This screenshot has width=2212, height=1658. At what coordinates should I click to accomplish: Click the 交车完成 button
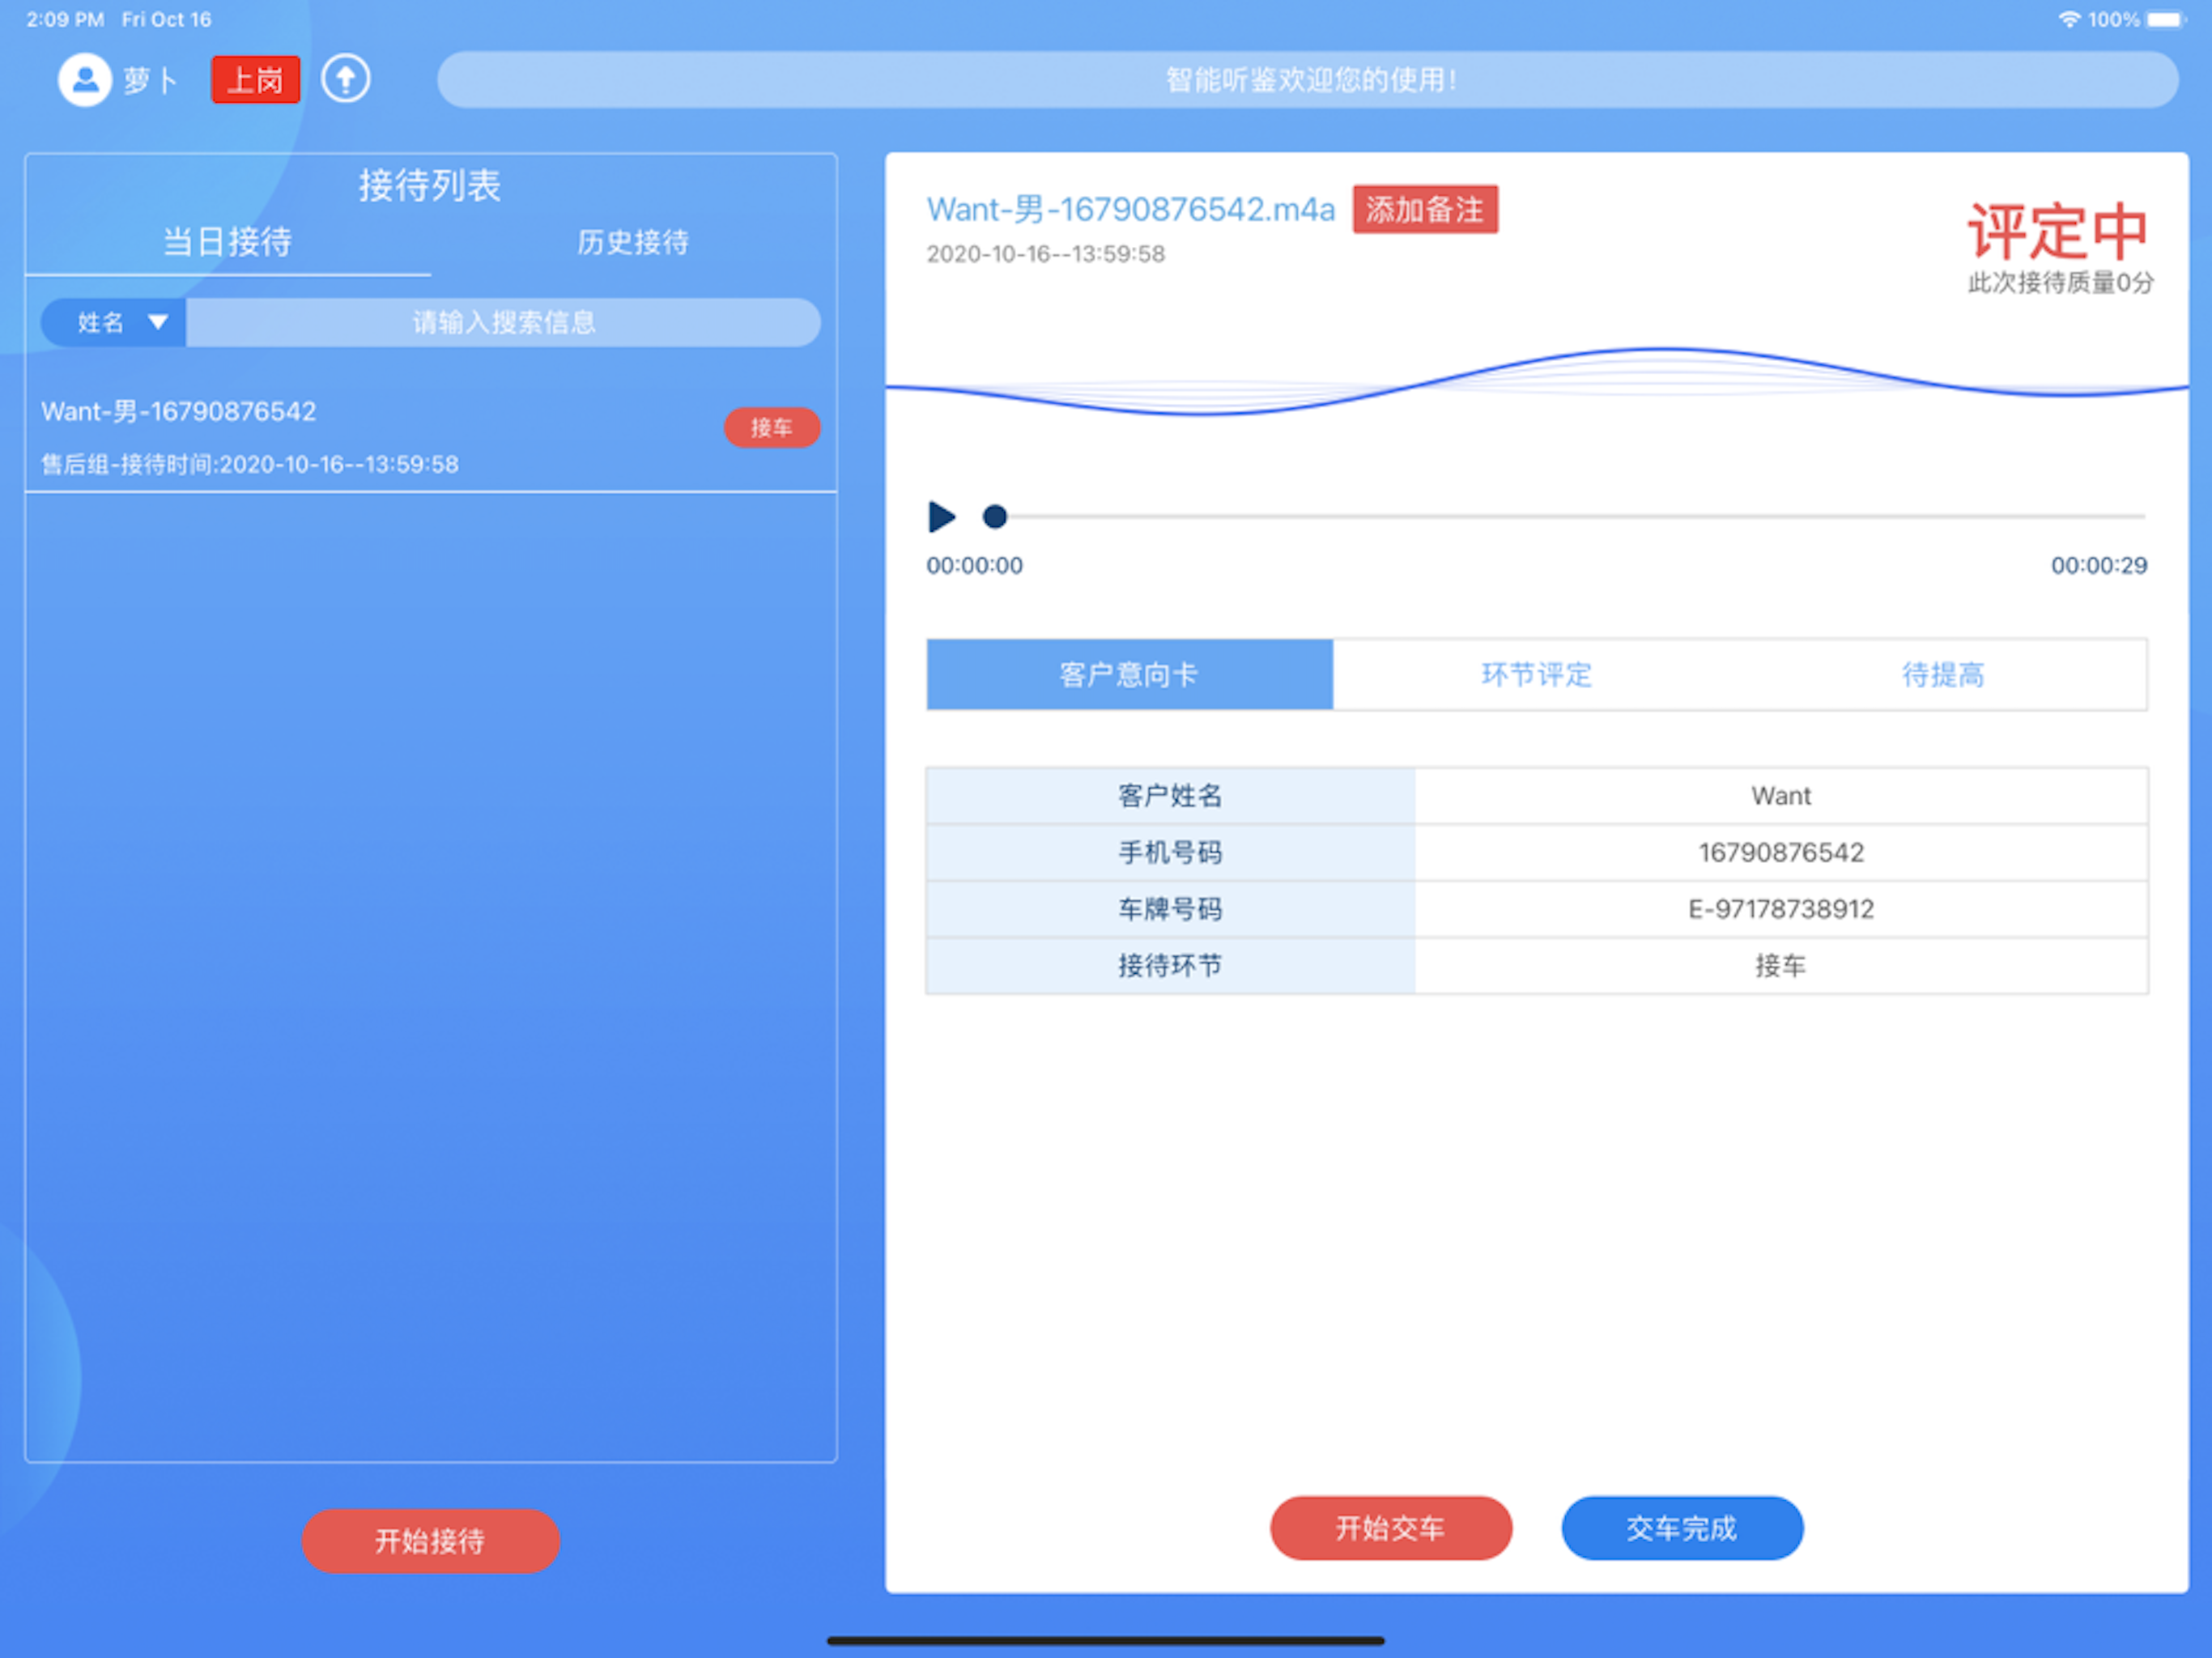coord(1682,1528)
